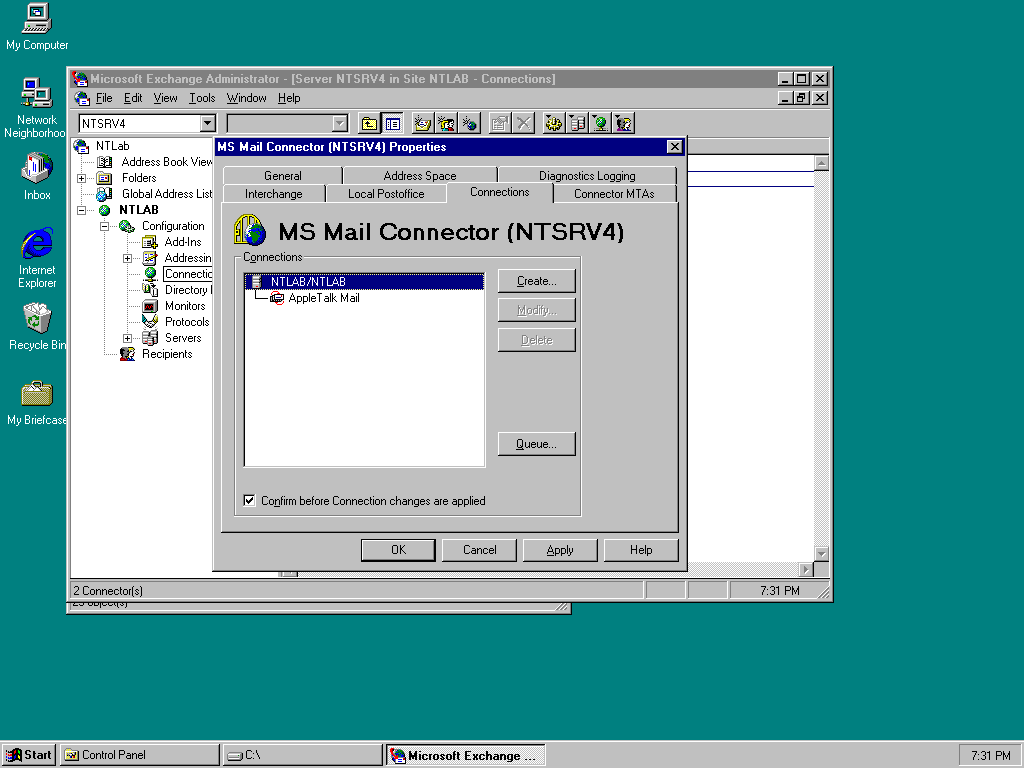Viewport: 1024px width, 768px height.
Task: Click the Create... button
Action: pos(537,281)
